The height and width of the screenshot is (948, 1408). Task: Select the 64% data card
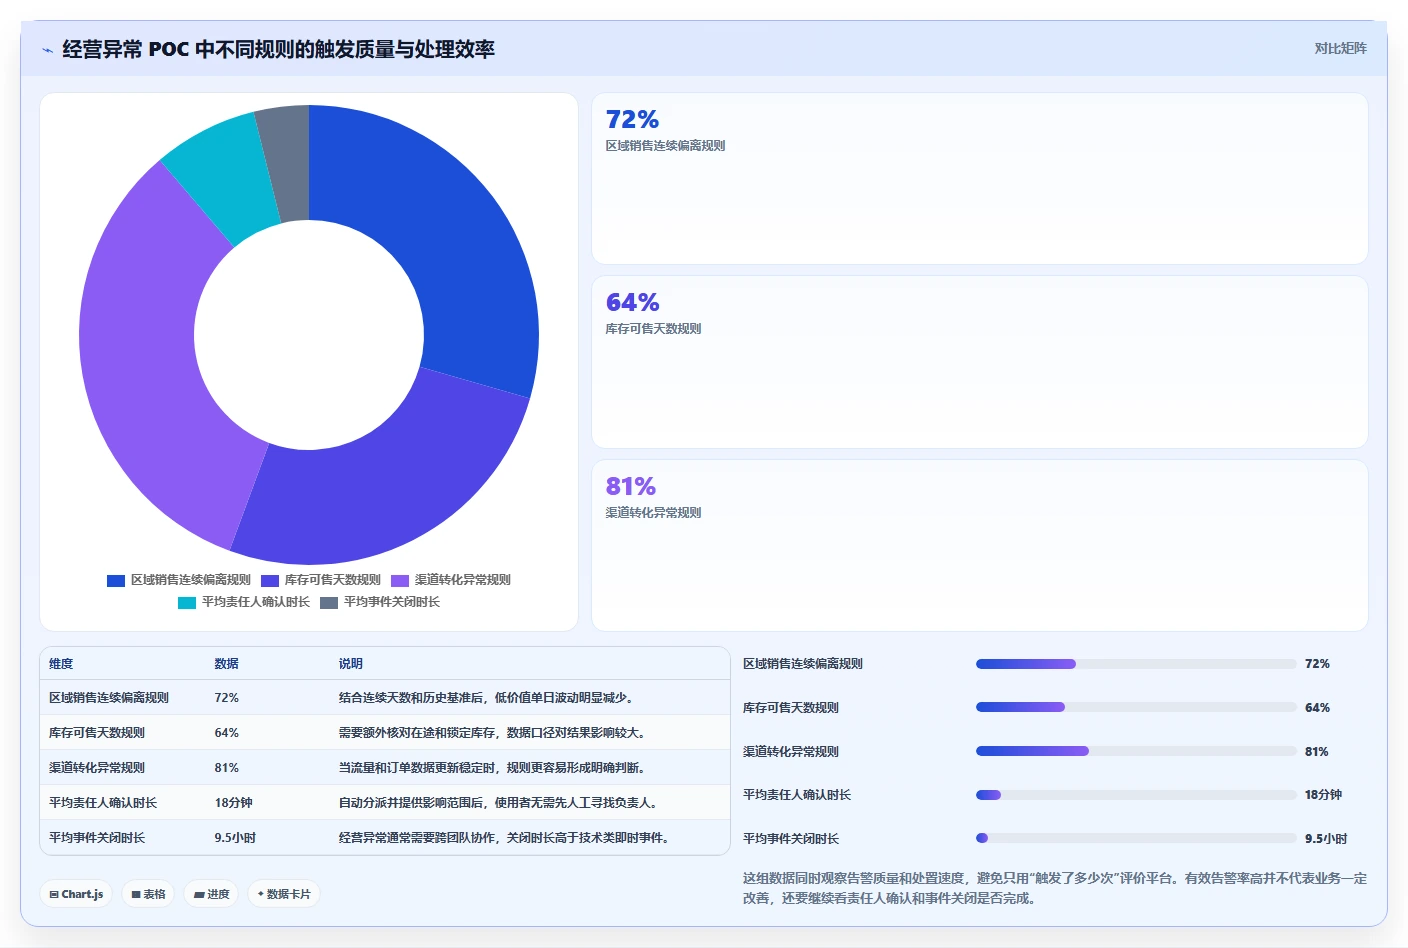click(x=980, y=362)
